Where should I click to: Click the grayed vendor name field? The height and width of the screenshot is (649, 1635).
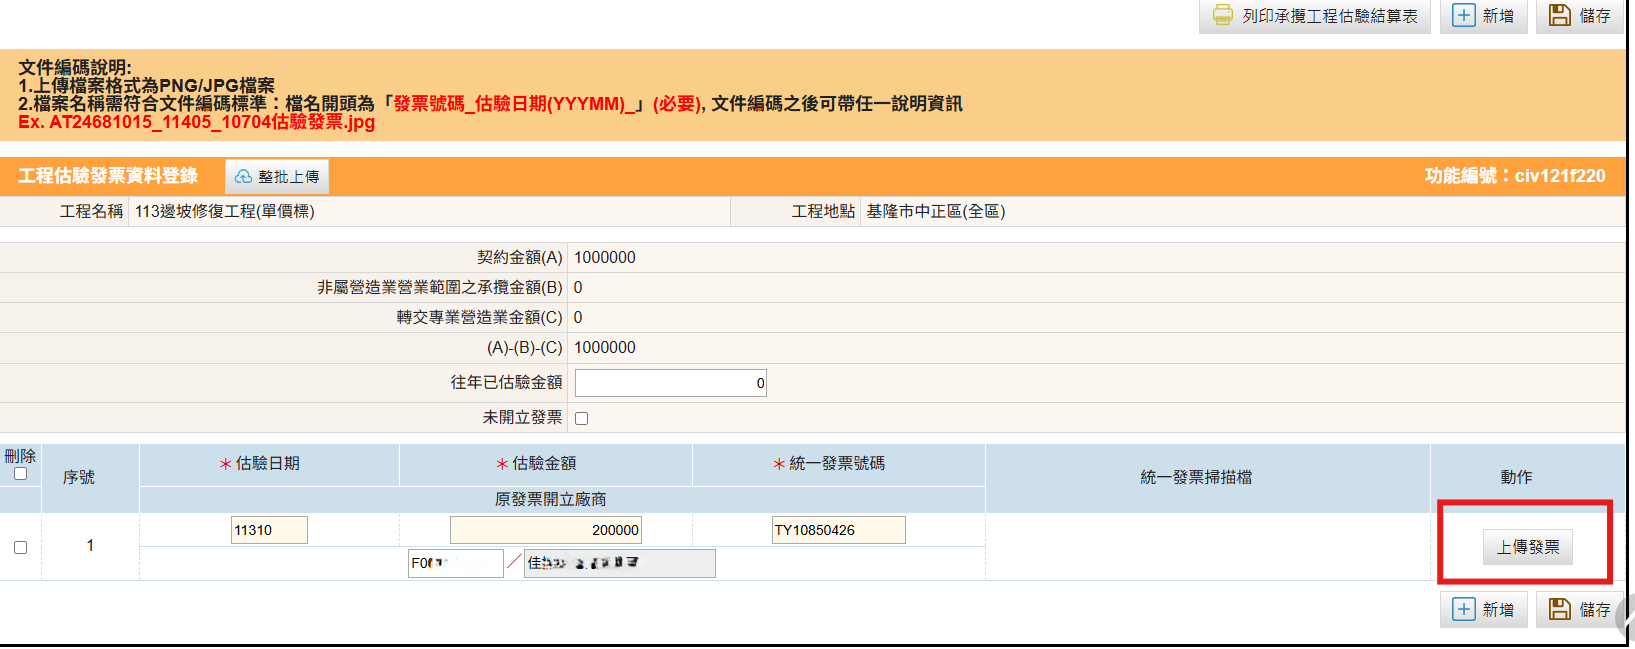coord(619,563)
